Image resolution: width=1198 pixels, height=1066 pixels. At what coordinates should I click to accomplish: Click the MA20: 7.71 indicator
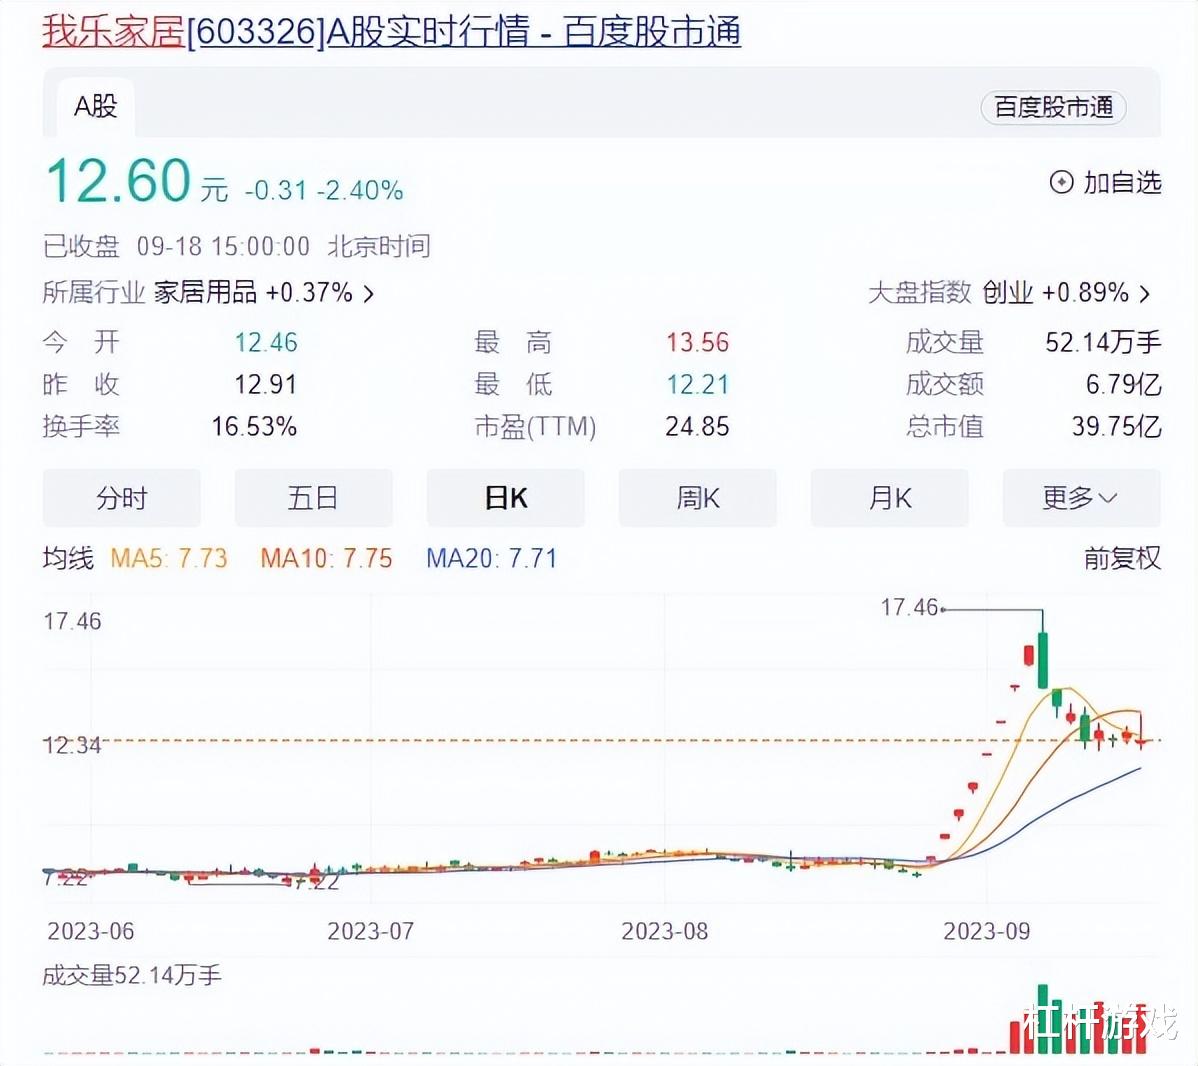[491, 559]
